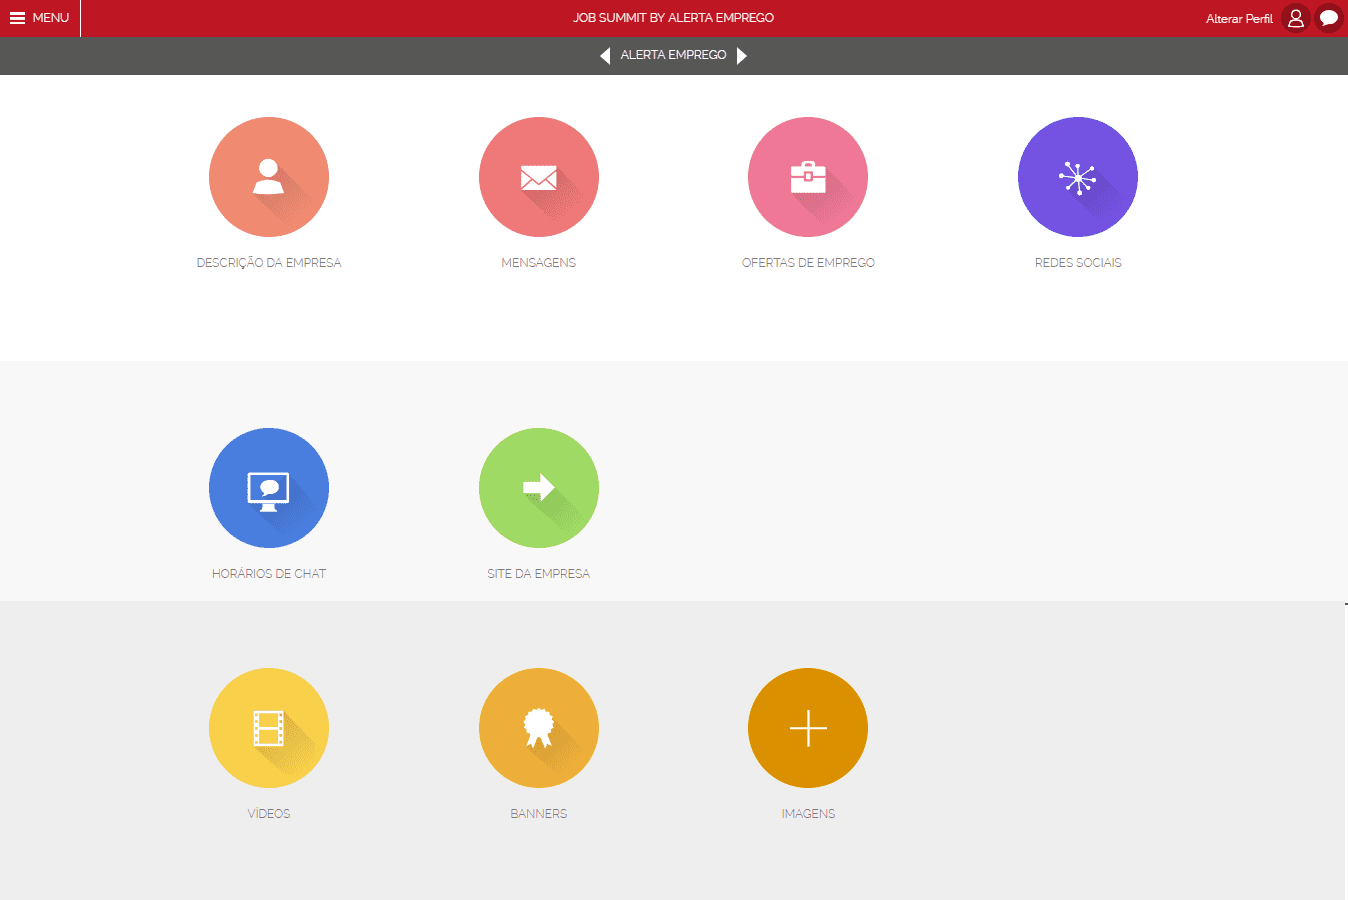Open the Imagens plus icon
Viewport: 1348px width, 900px height.
coord(808,728)
